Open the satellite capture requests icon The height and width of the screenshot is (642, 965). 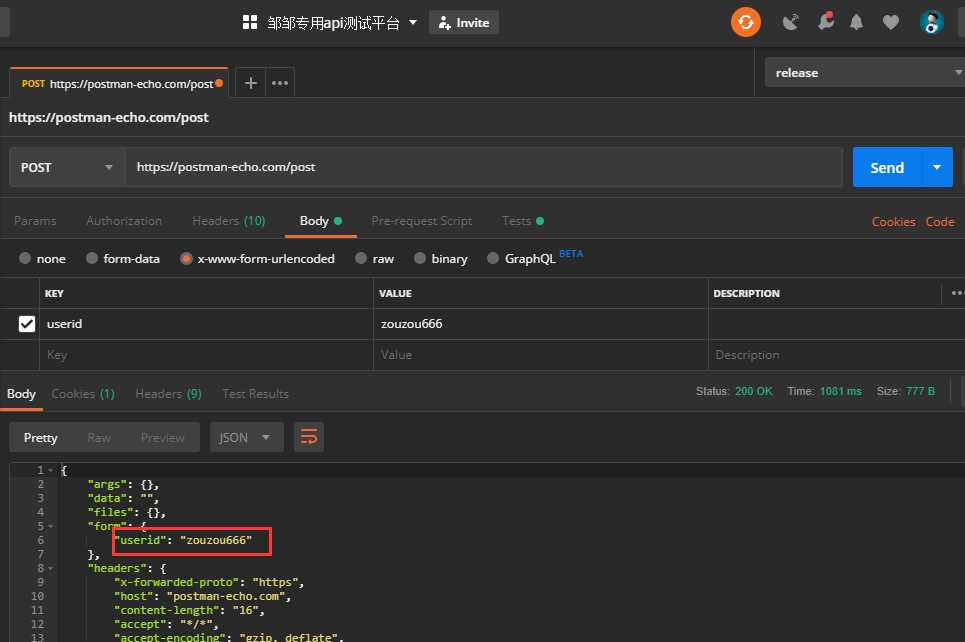coord(790,23)
